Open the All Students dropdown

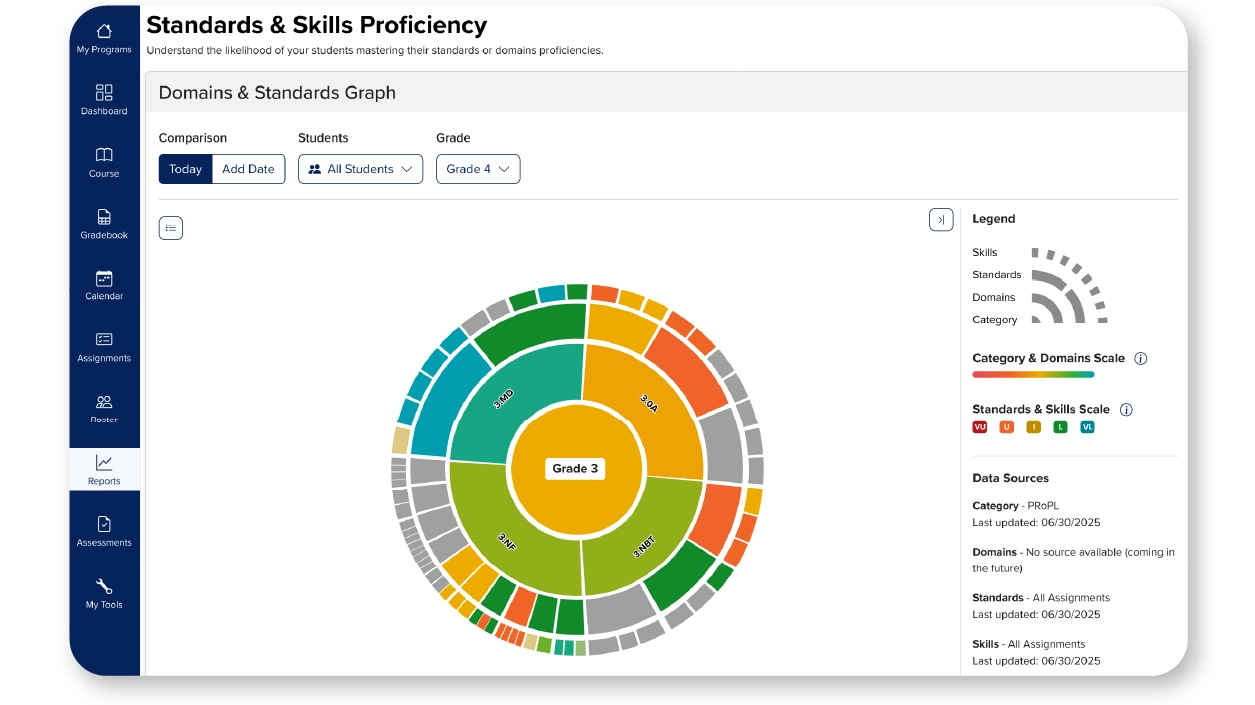click(x=360, y=169)
